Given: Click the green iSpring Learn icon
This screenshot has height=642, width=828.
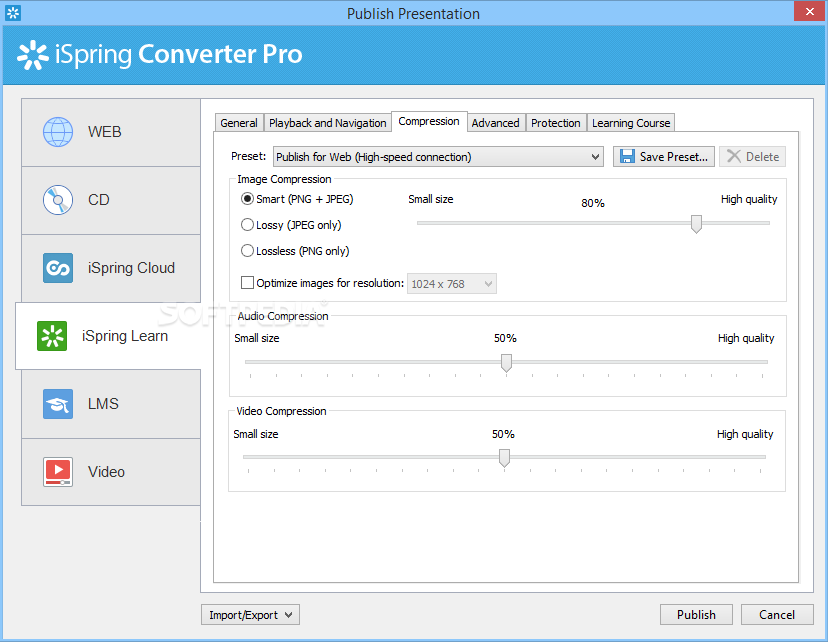Looking at the screenshot, I should (52, 336).
